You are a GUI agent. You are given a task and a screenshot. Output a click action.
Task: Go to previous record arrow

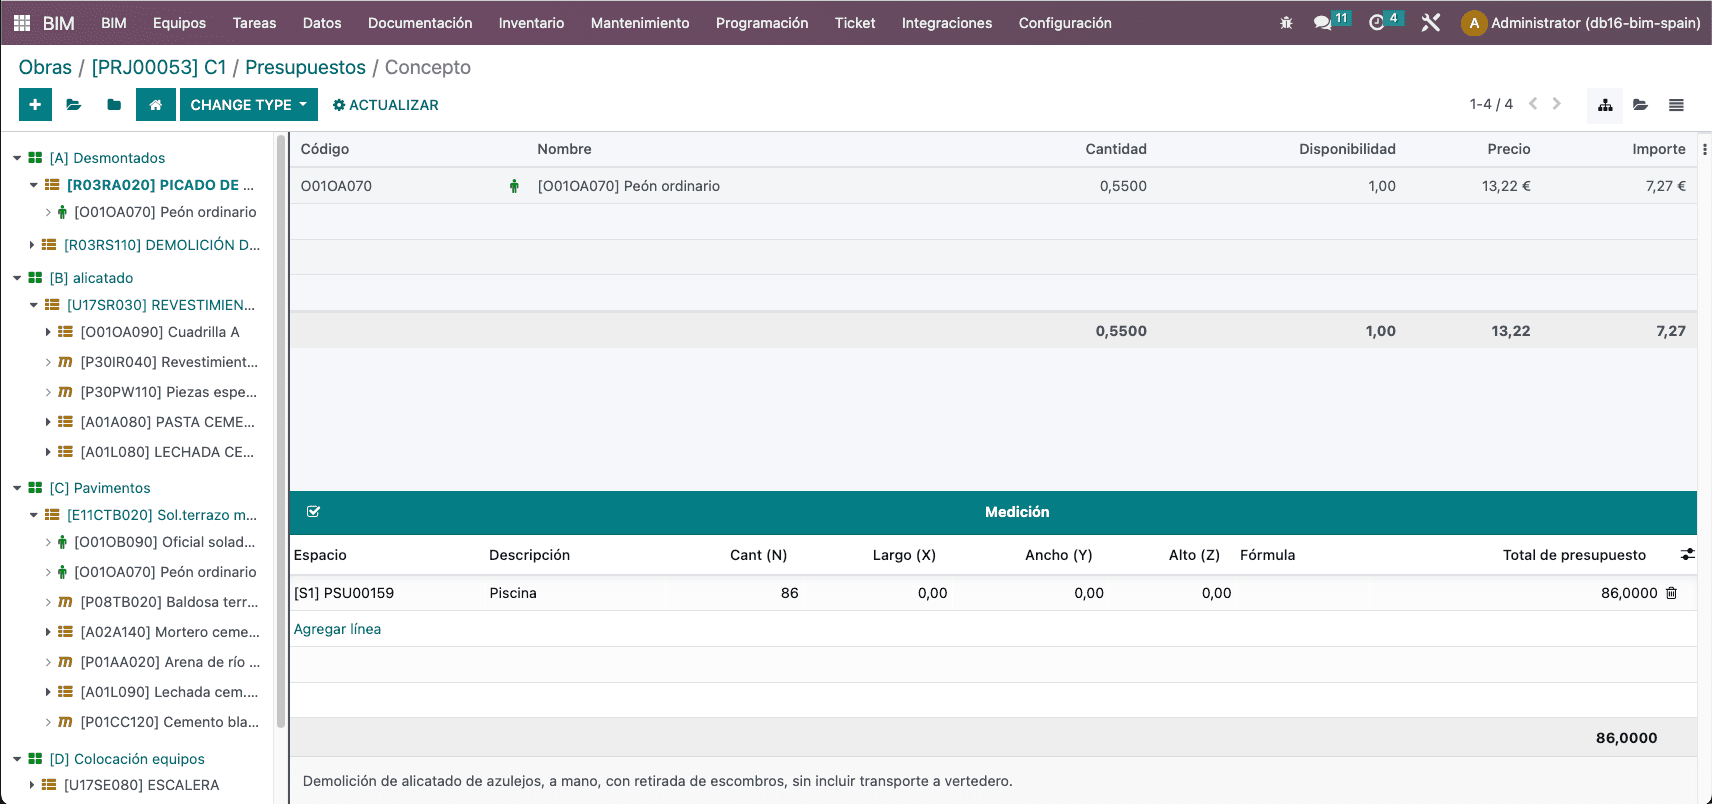point(1533,104)
